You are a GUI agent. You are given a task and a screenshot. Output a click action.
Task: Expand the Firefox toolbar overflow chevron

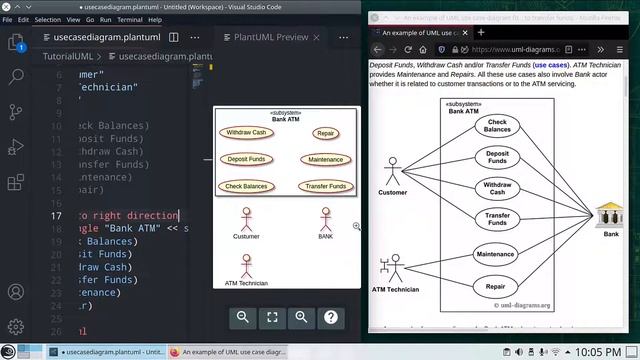(x=600, y=49)
